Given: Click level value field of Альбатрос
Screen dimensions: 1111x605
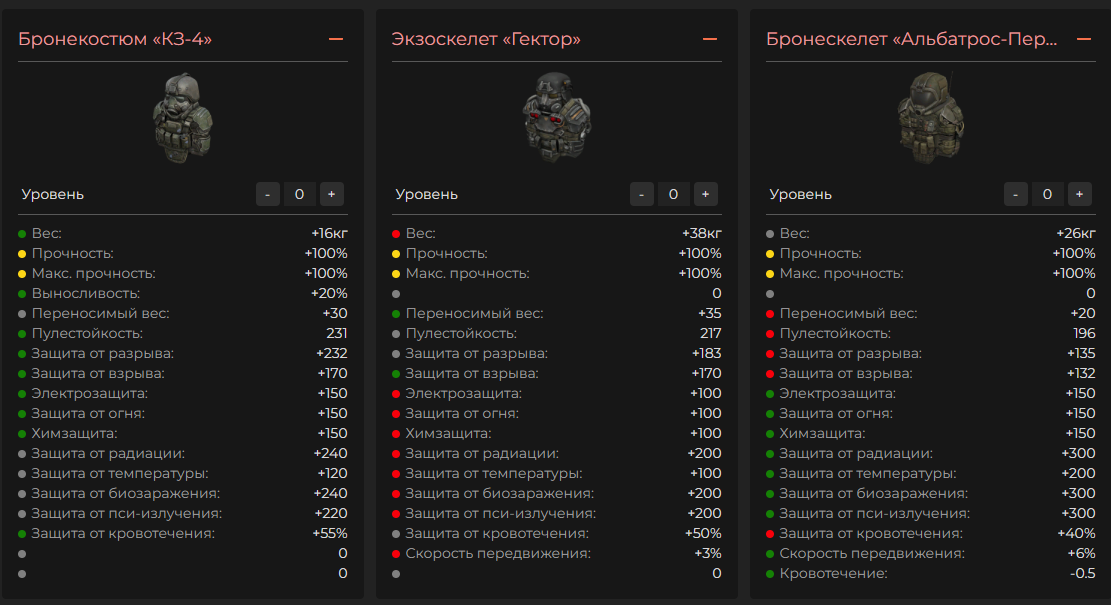Looking at the screenshot, I should click(1047, 194).
